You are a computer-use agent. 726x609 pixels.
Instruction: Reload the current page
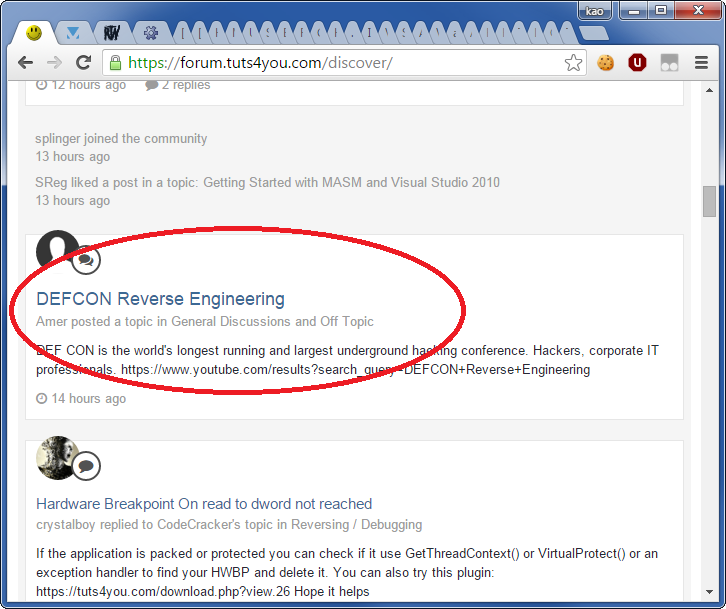[x=84, y=63]
